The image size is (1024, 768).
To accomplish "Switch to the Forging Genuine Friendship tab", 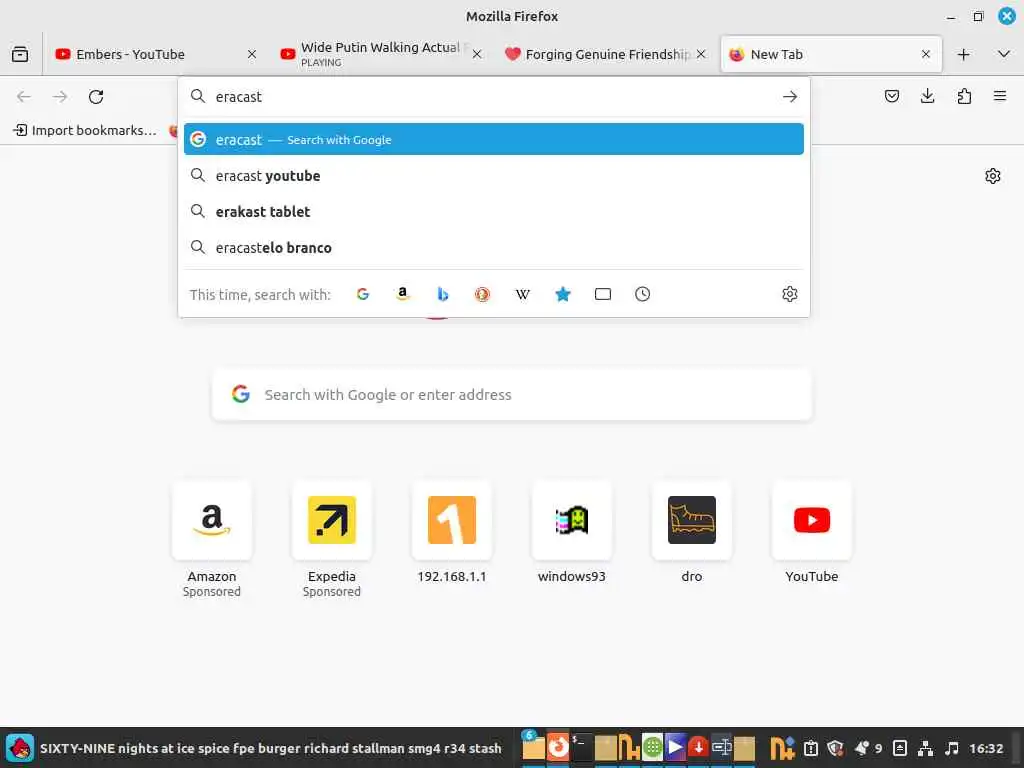I will [605, 54].
